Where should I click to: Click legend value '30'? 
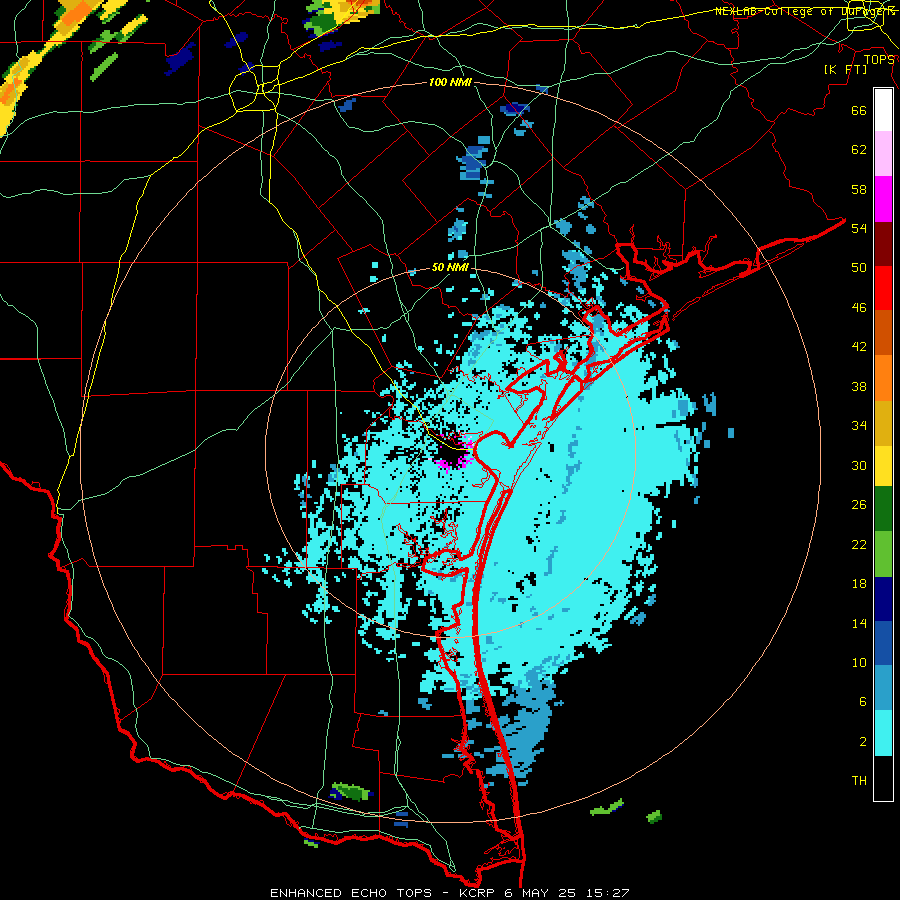tap(859, 465)
